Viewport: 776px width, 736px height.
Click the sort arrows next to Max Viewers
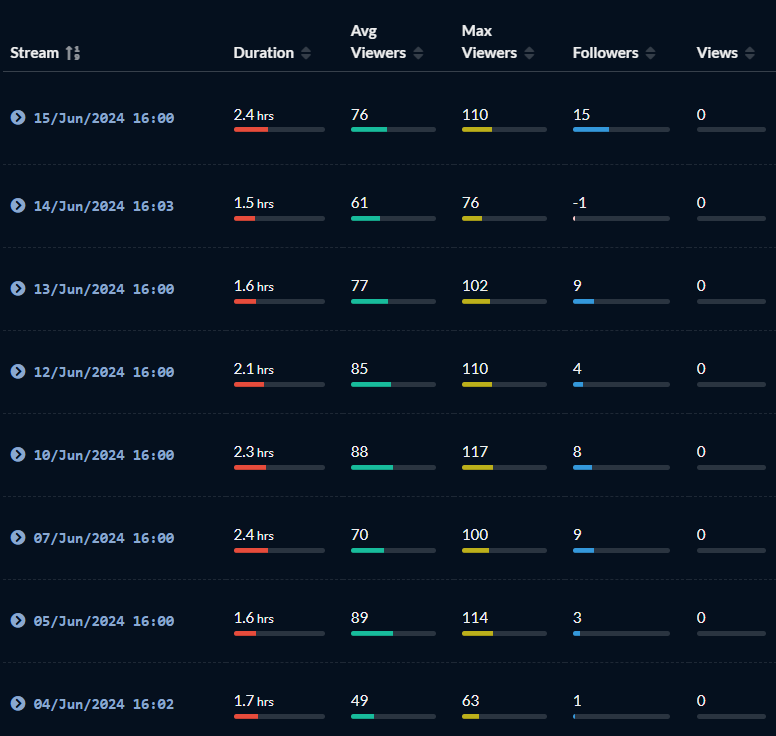click(x=529, y=53)
